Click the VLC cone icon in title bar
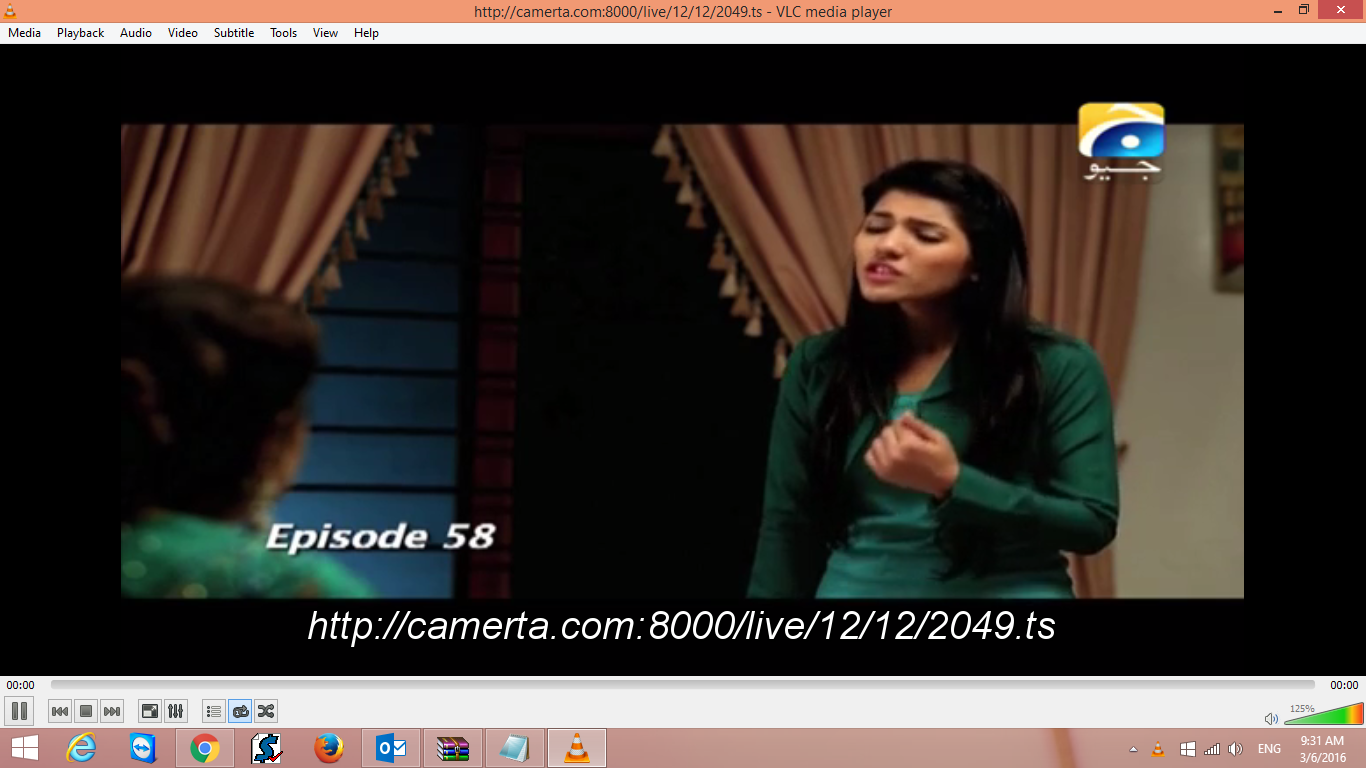Image resolution: width=1366 pixels, height=768 pixels. click(x=11, y=11)
